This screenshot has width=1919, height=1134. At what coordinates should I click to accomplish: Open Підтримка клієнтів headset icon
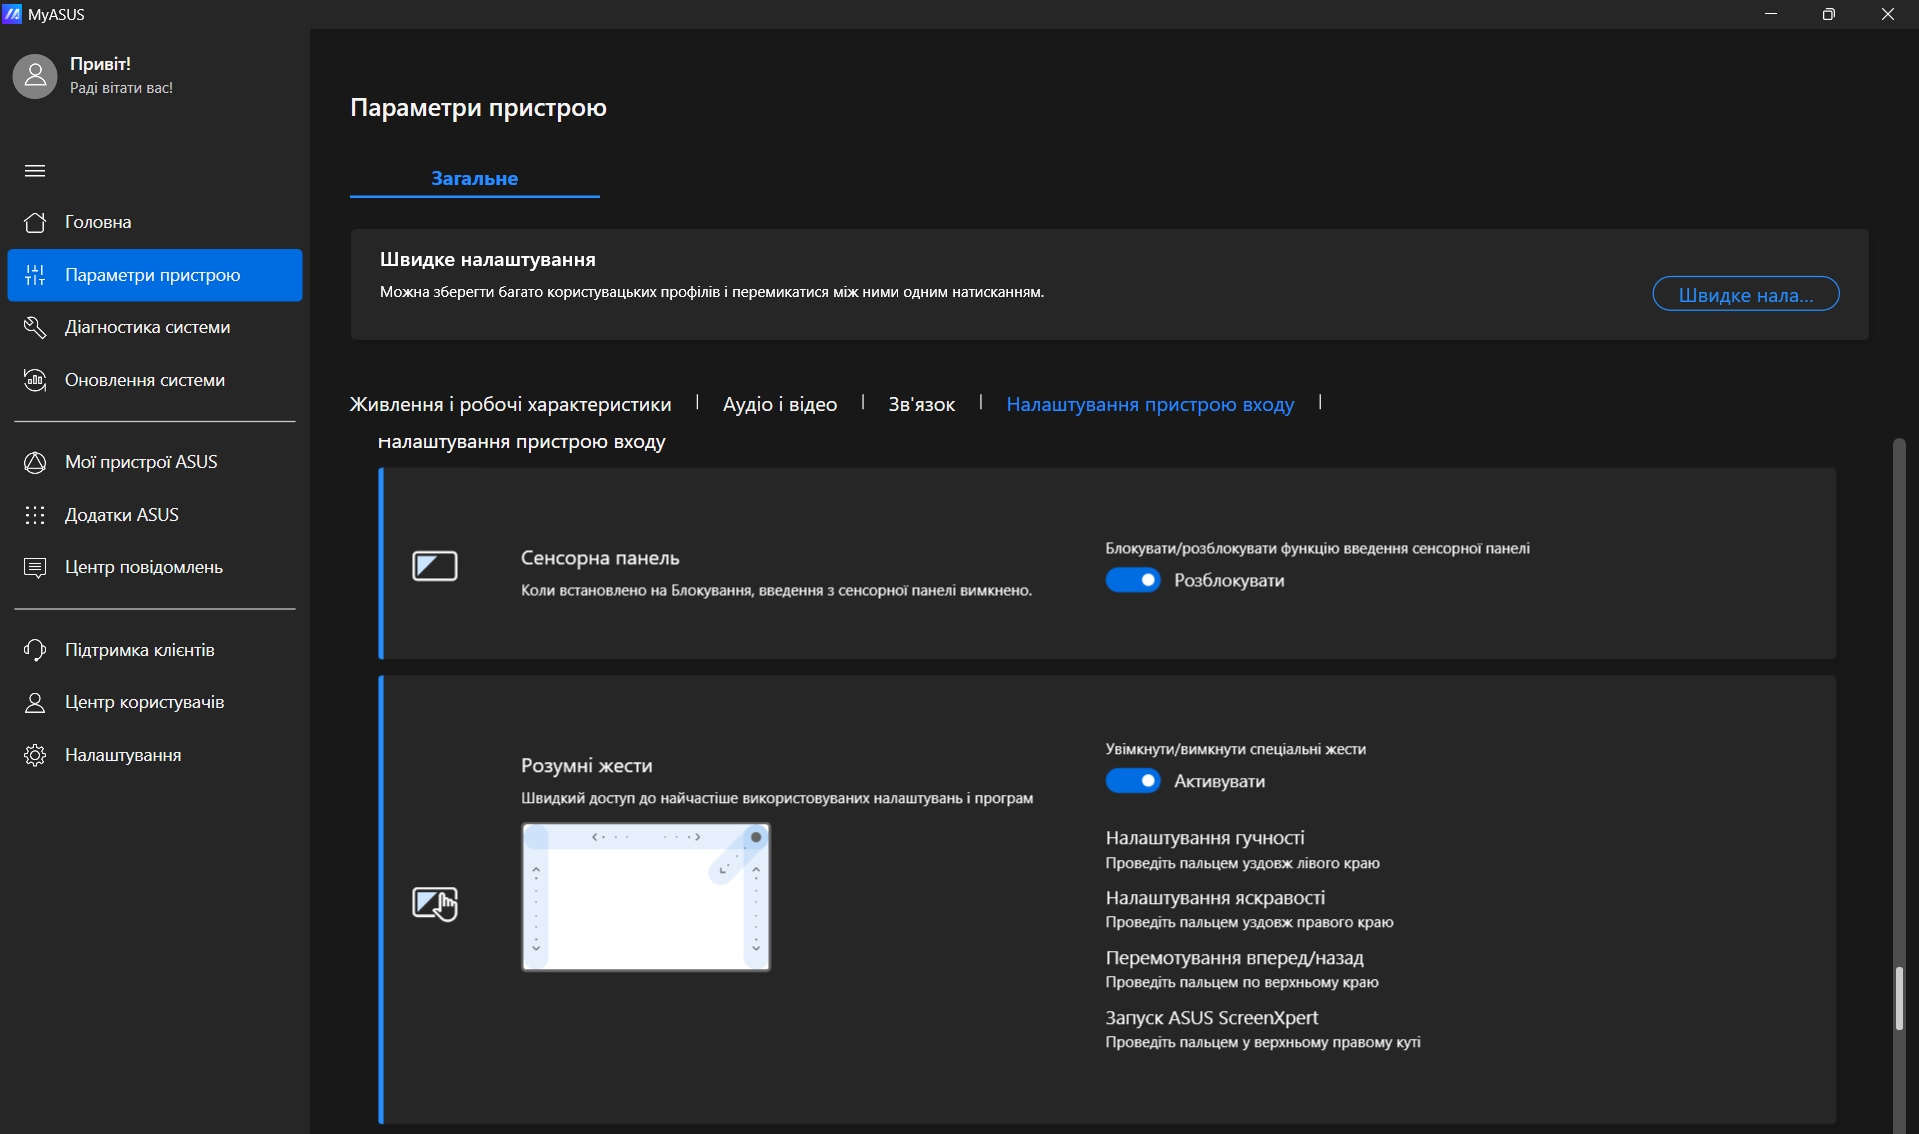click(35, 650)
